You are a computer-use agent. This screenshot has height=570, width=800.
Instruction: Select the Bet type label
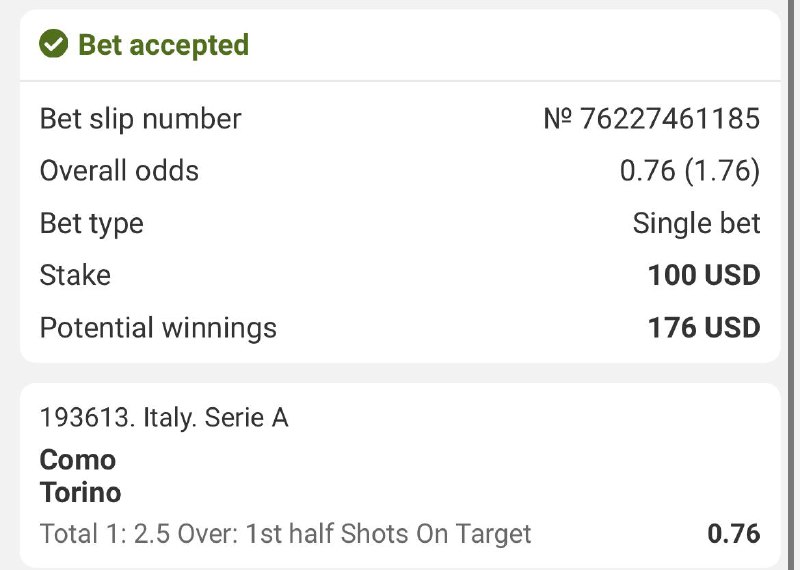coord(91,223)
